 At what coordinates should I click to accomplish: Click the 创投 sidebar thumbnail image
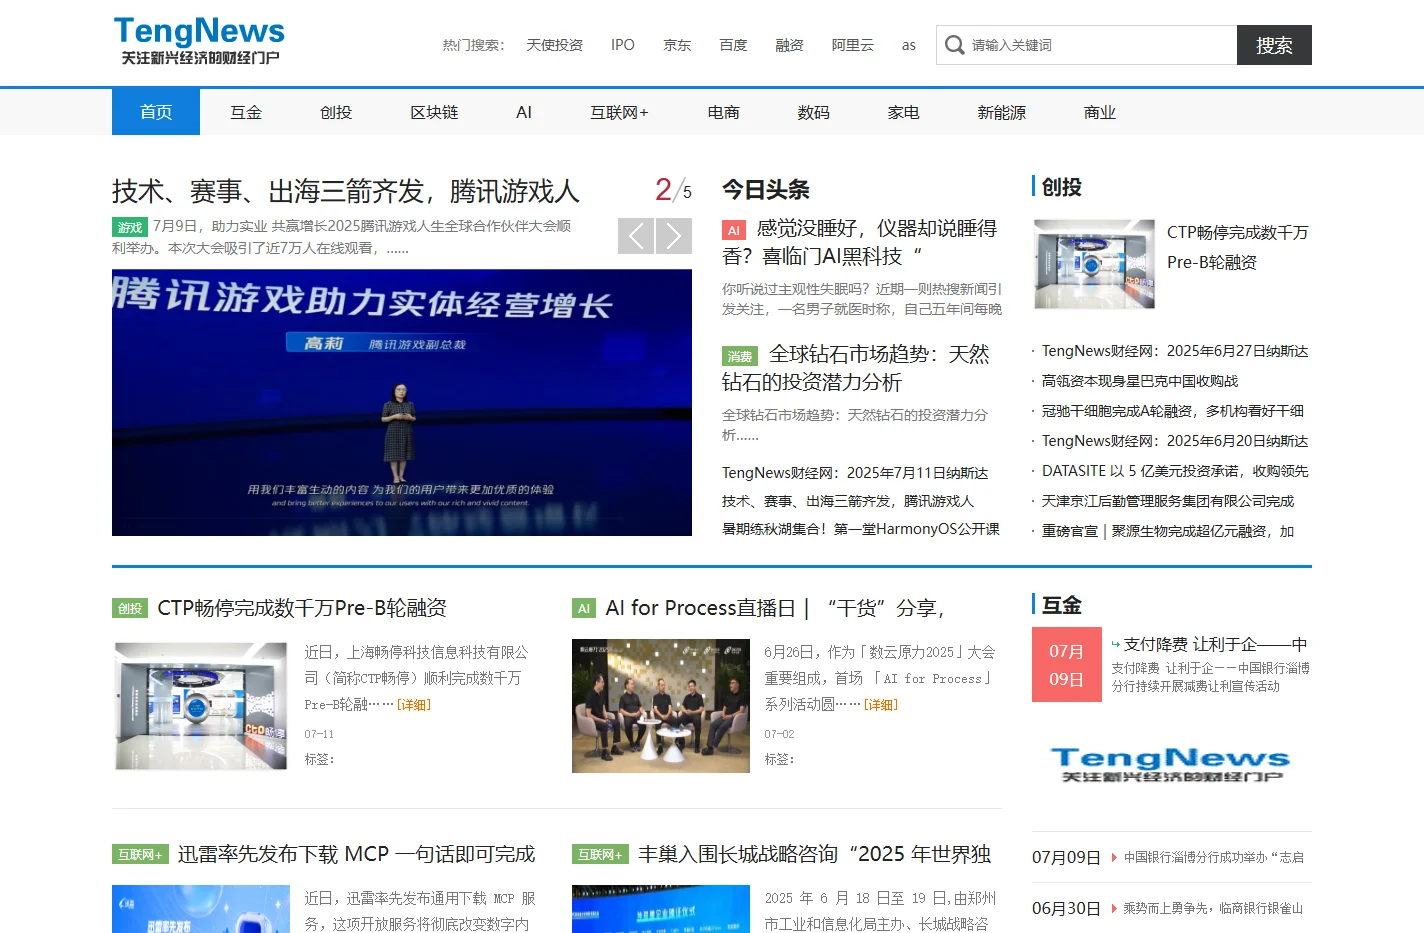[x=1094, y=264]
